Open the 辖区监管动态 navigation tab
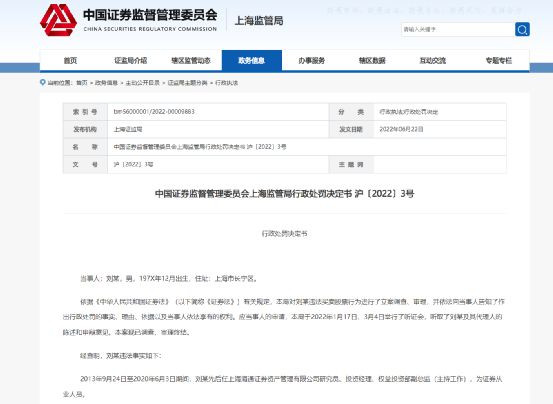 (191, 61)
